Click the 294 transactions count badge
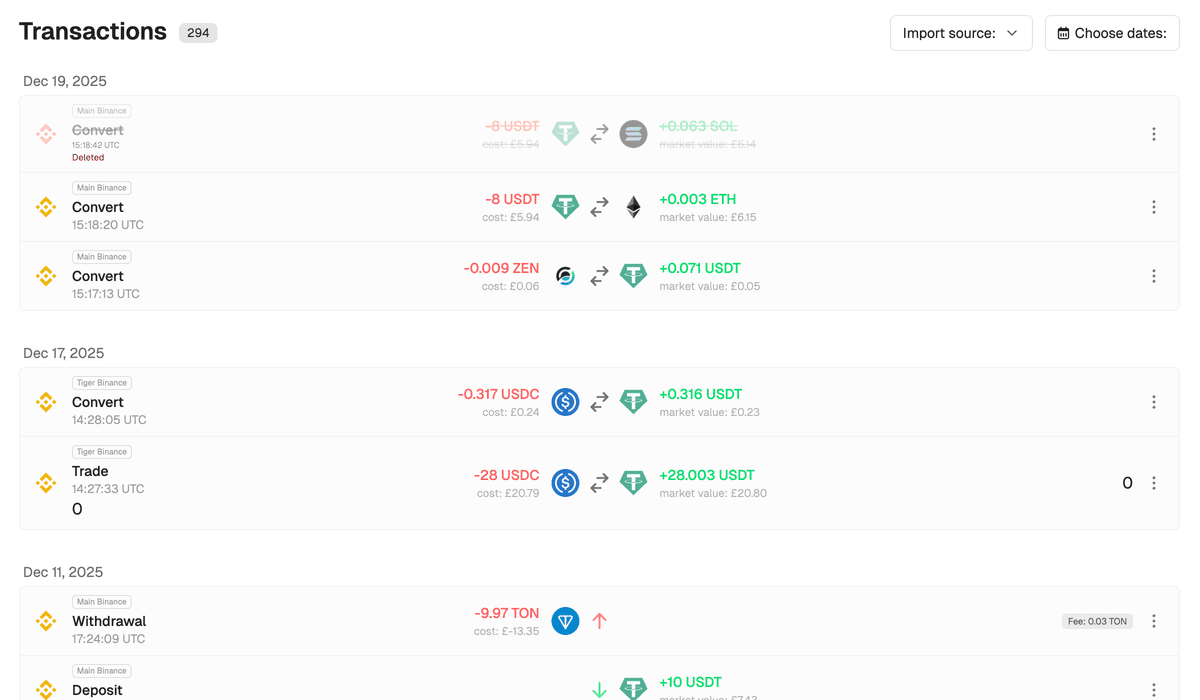The image size is (1200, 700). tap(198, 33)
